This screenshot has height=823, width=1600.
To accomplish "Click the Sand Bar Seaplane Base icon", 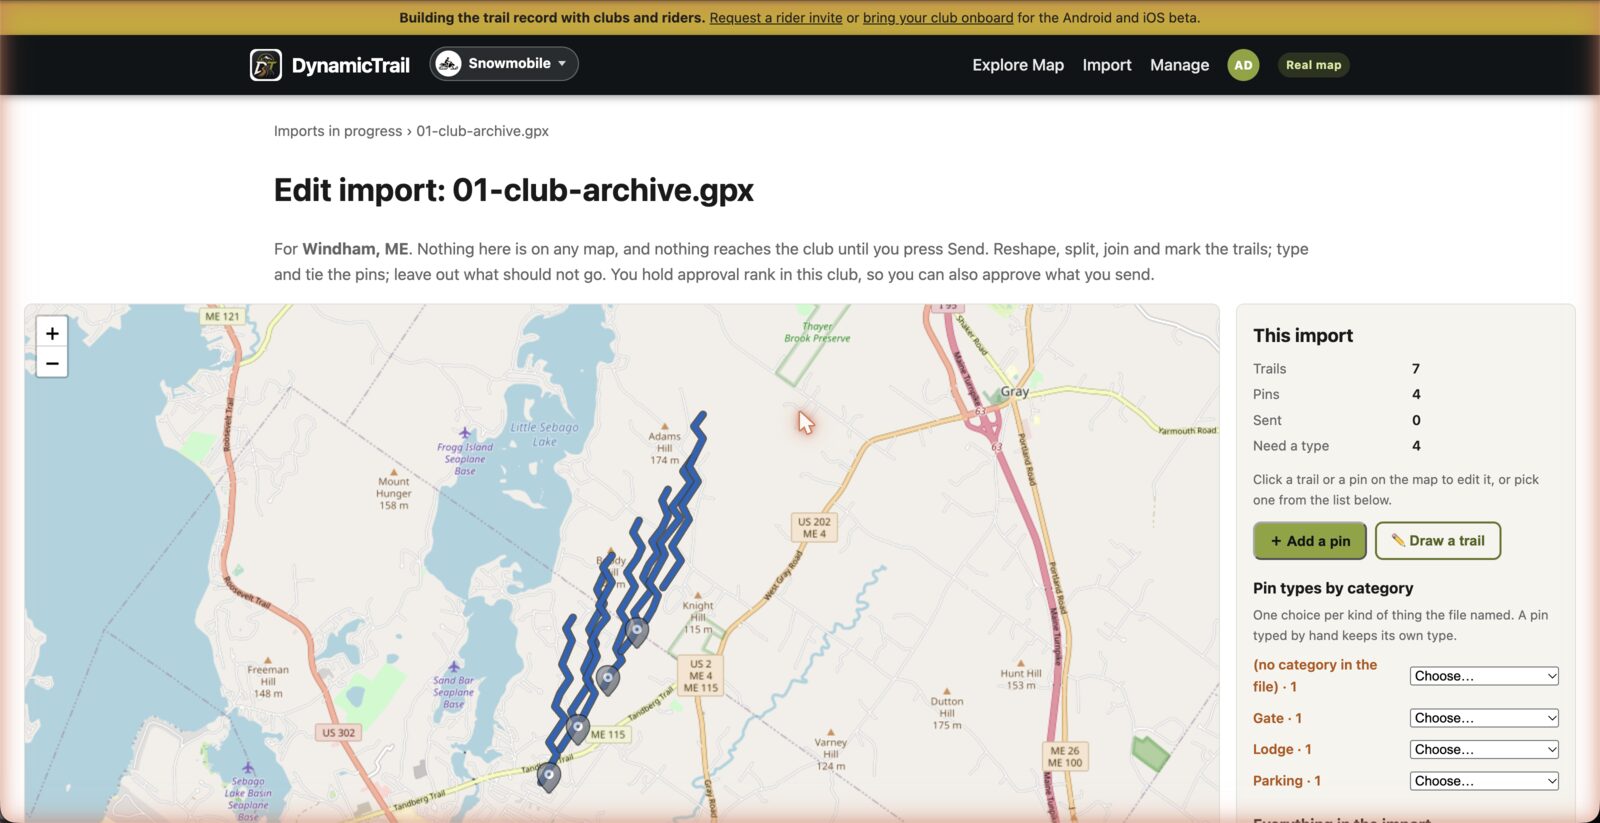I will pyautogui.click(x=454, y=666).
